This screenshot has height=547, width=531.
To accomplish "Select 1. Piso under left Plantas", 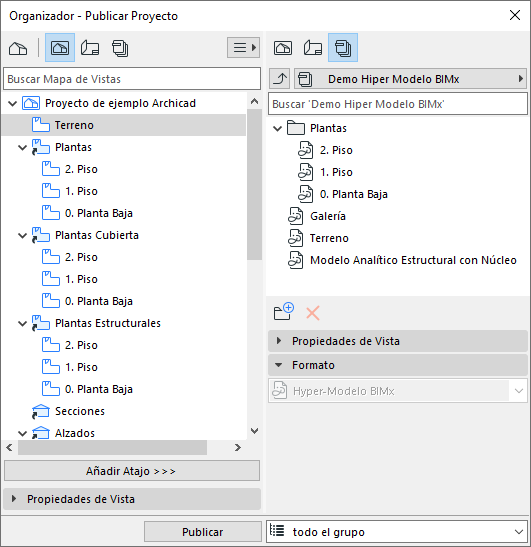I will (81, 191).
